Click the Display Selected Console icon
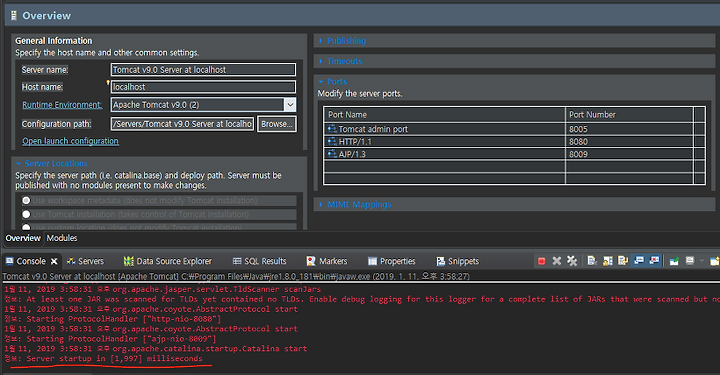720x375 pixels. pos(690,261)
